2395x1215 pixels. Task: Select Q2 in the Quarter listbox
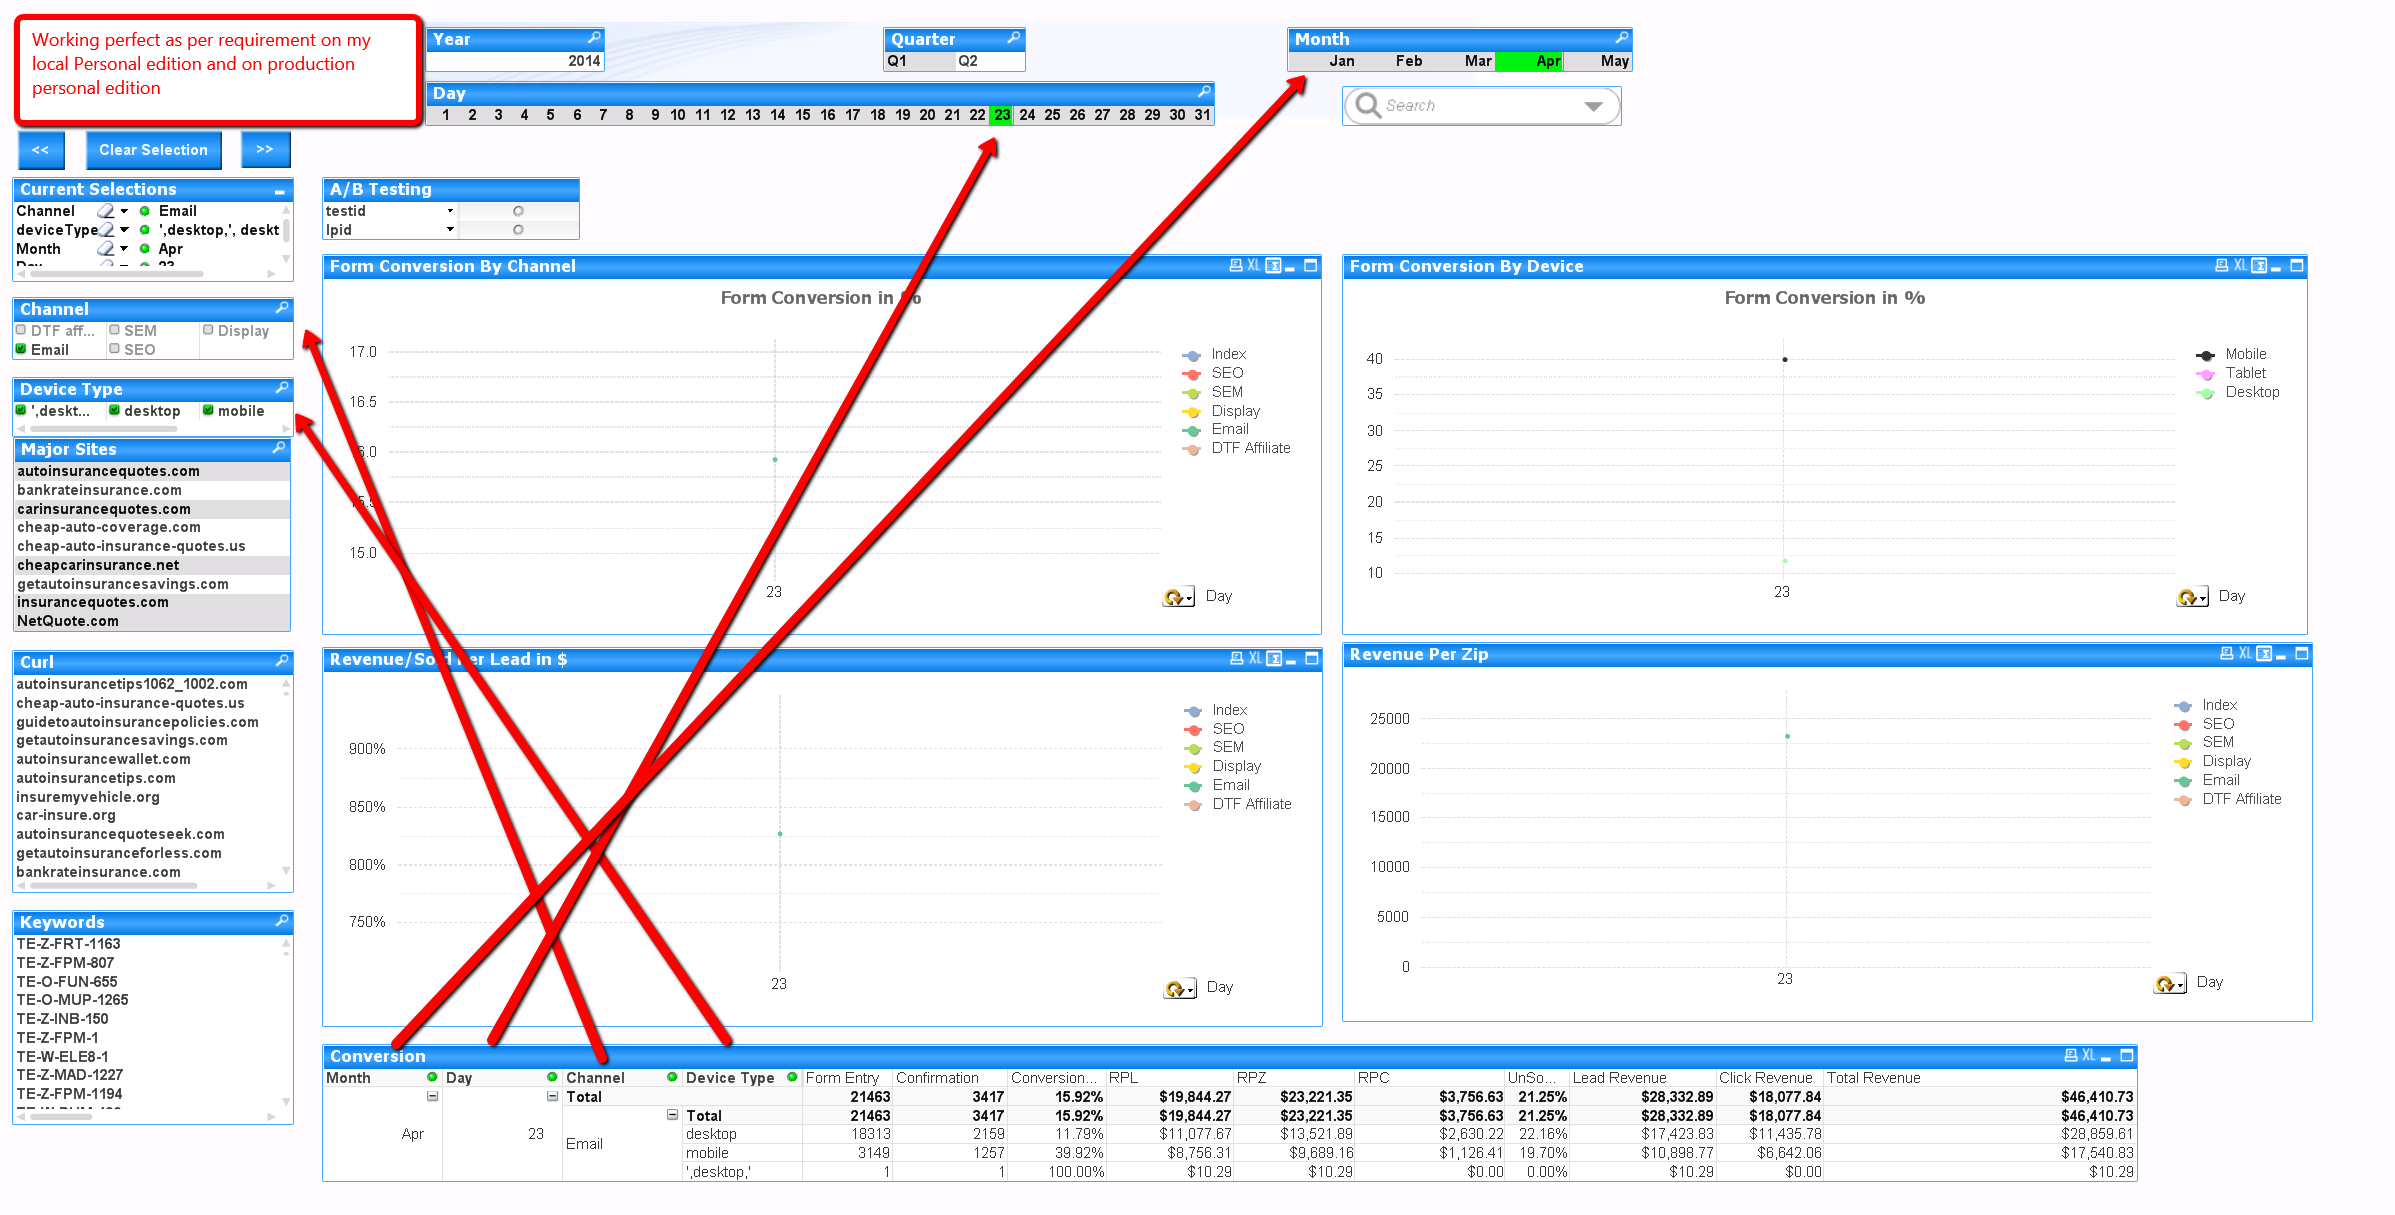968,61
